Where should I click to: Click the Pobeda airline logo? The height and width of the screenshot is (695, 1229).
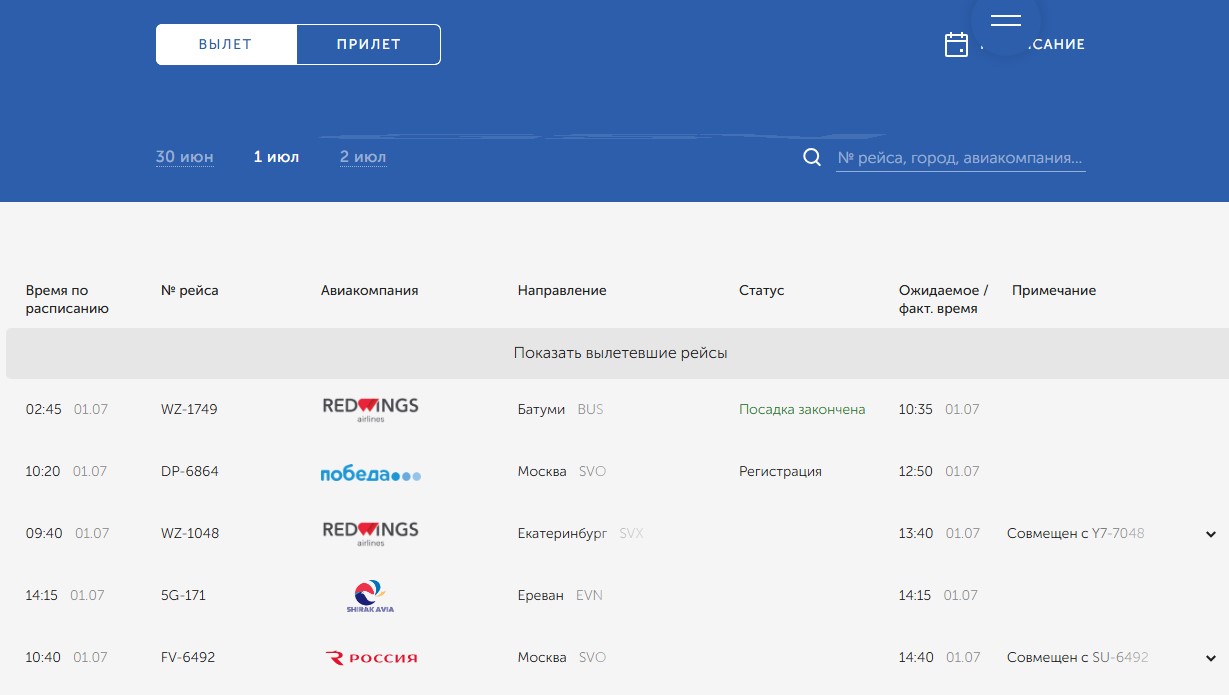point(370,473)
